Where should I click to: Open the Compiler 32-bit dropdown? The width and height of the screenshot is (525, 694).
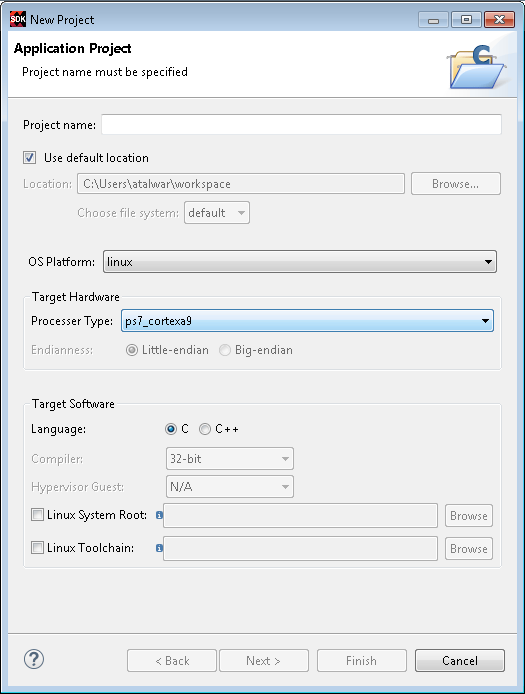230,459
